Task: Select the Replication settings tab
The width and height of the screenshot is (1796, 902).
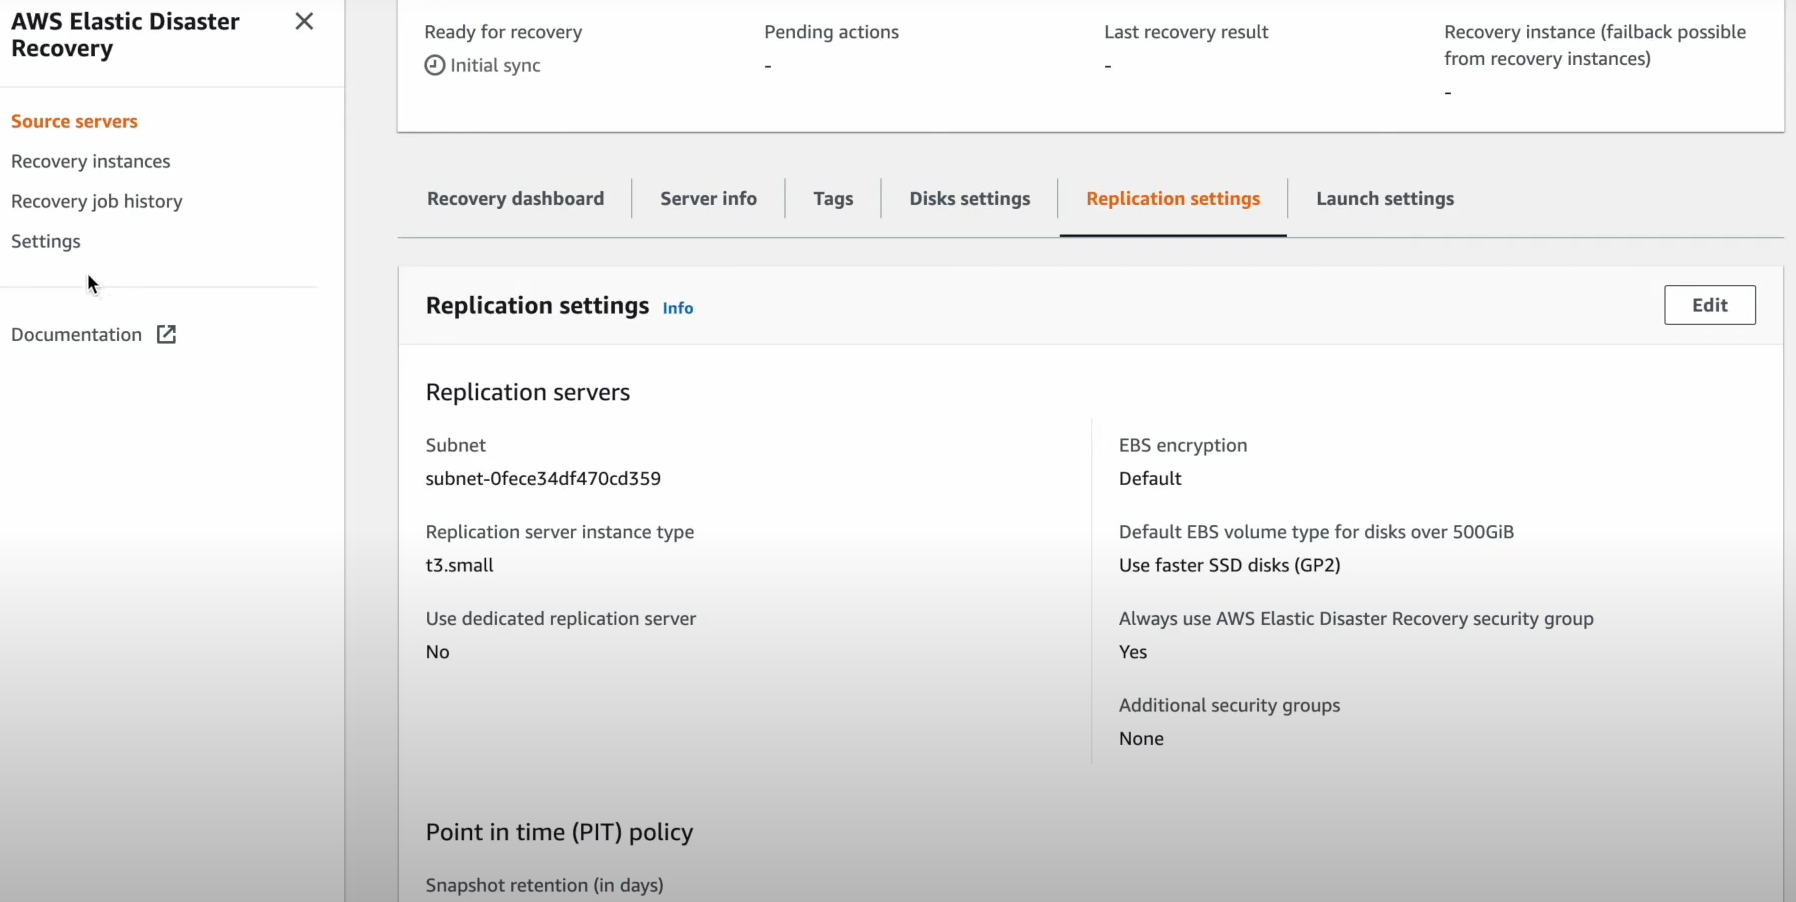Action: tap(1173, 198)
